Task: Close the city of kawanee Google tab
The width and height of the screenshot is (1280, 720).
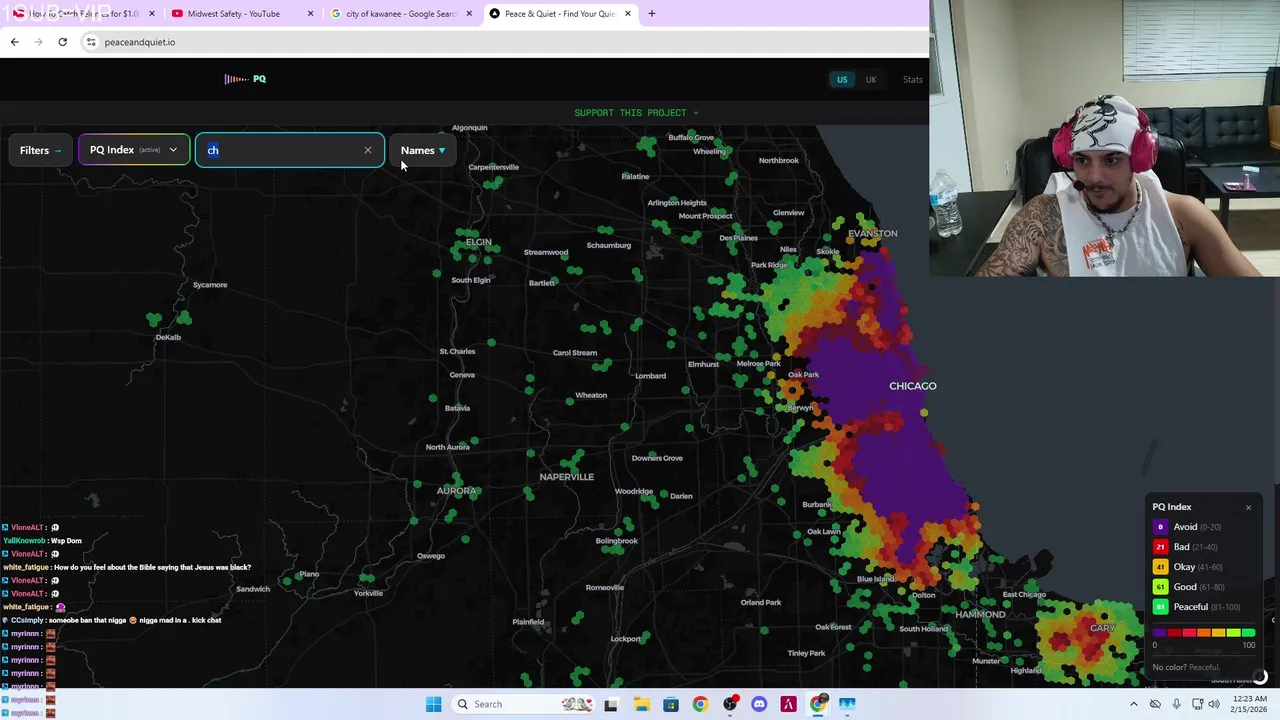Action: (x=469, y=14)
